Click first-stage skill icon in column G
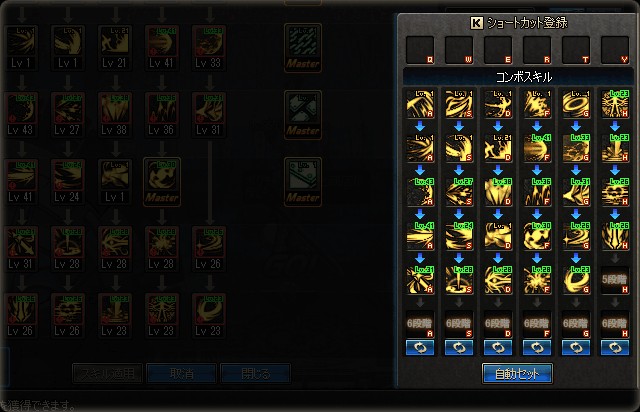The image size is (640, 412). tap(576, 104)
